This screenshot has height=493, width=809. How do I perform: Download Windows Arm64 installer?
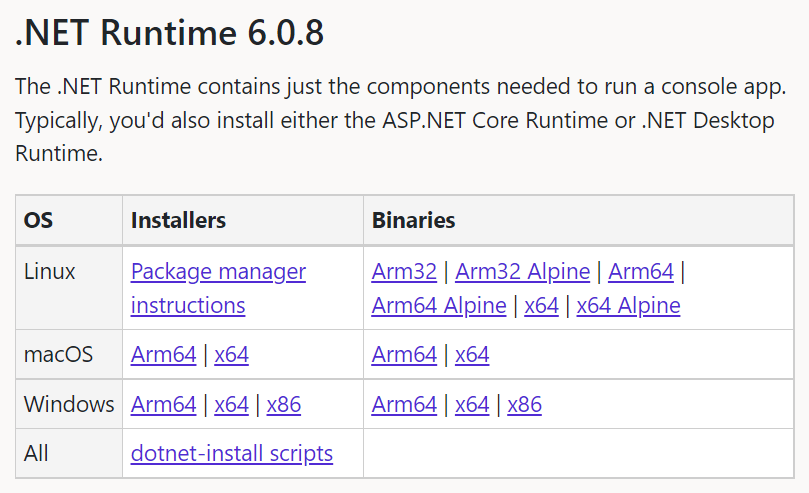[163, 405]
